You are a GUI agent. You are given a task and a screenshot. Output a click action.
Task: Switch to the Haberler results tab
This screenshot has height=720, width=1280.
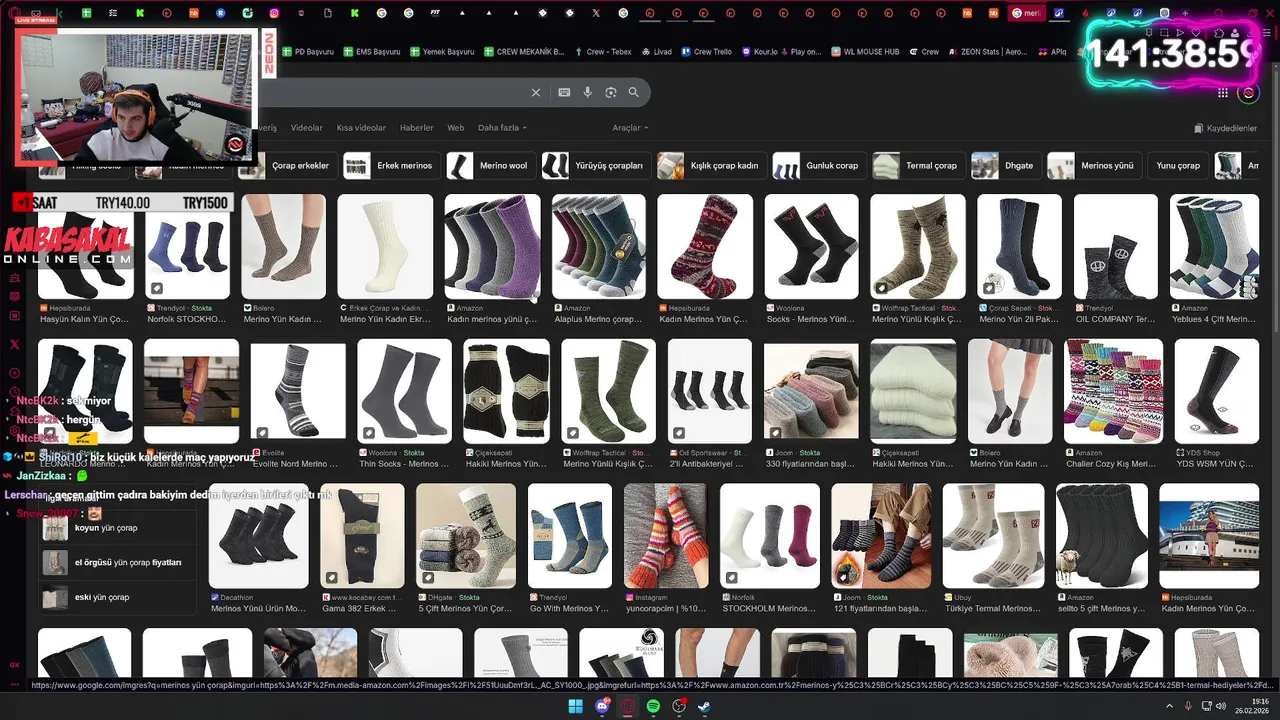(x=417, y=128)
